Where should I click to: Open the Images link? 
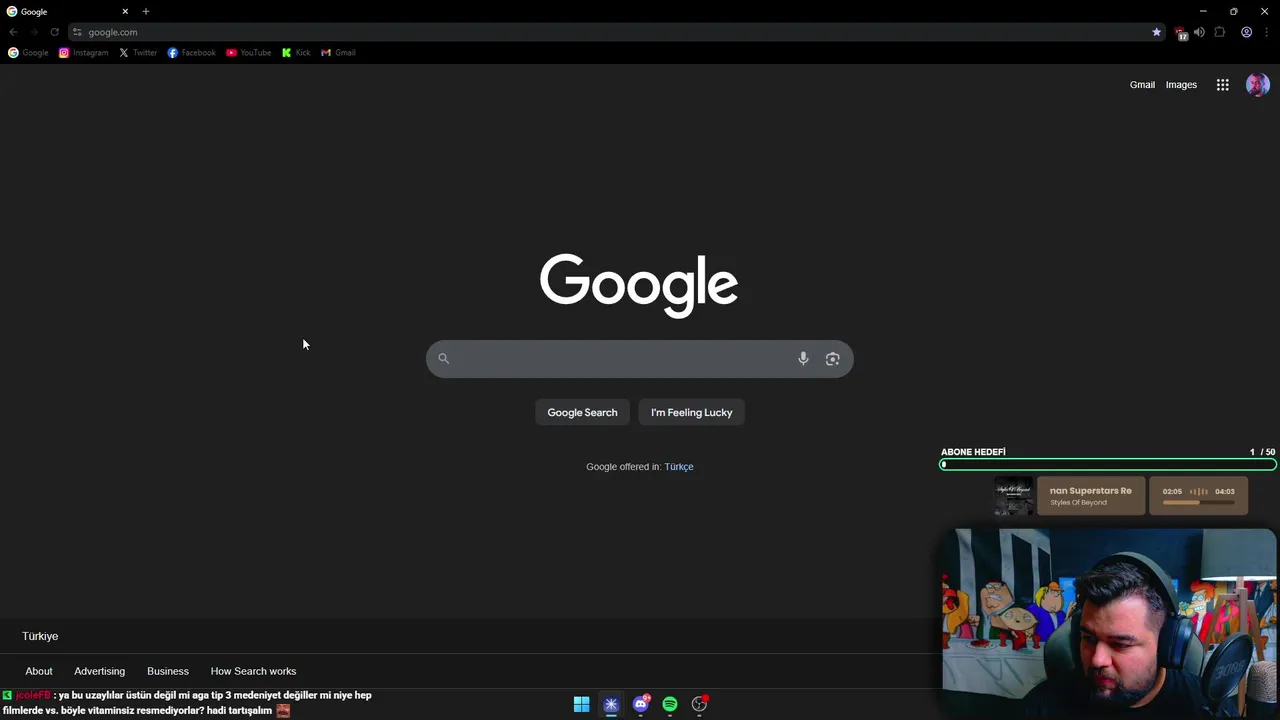1181,85
